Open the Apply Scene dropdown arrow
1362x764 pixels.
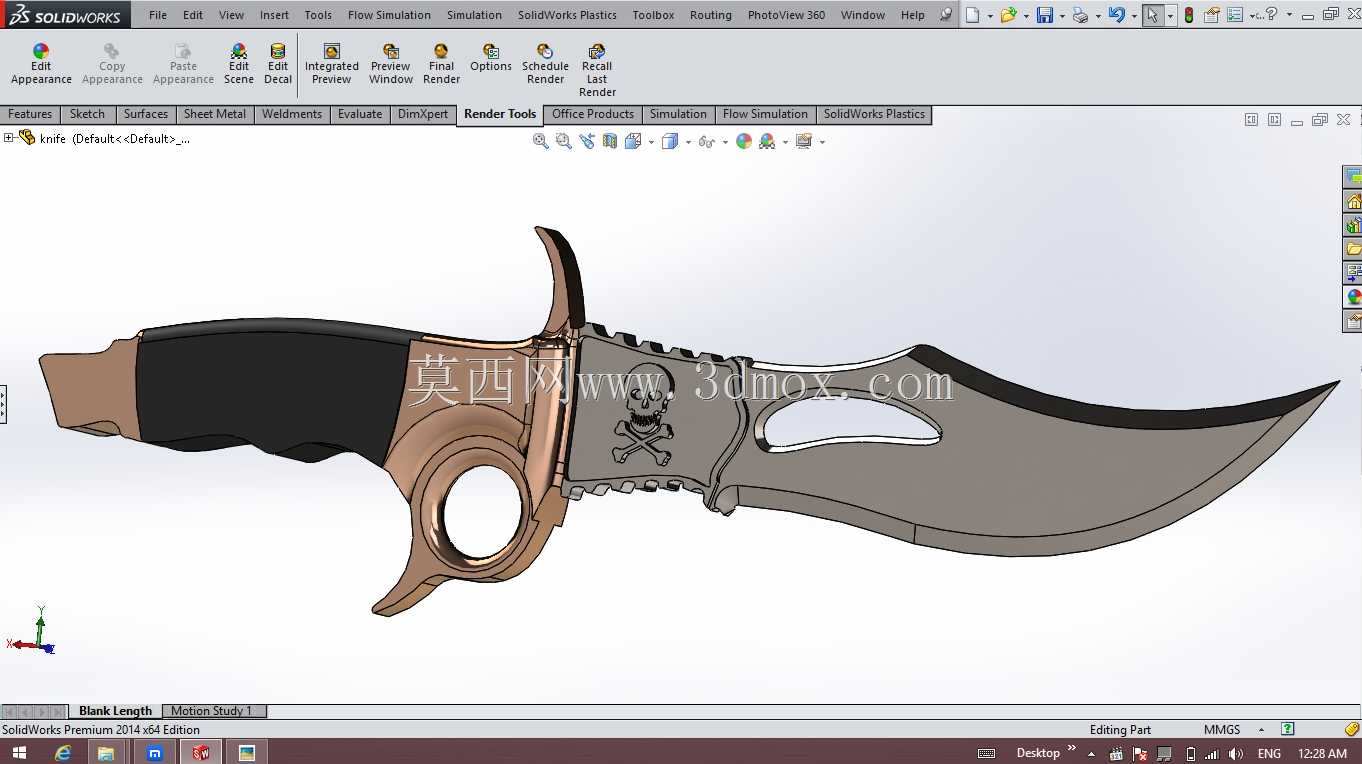[x=785, y=142]
